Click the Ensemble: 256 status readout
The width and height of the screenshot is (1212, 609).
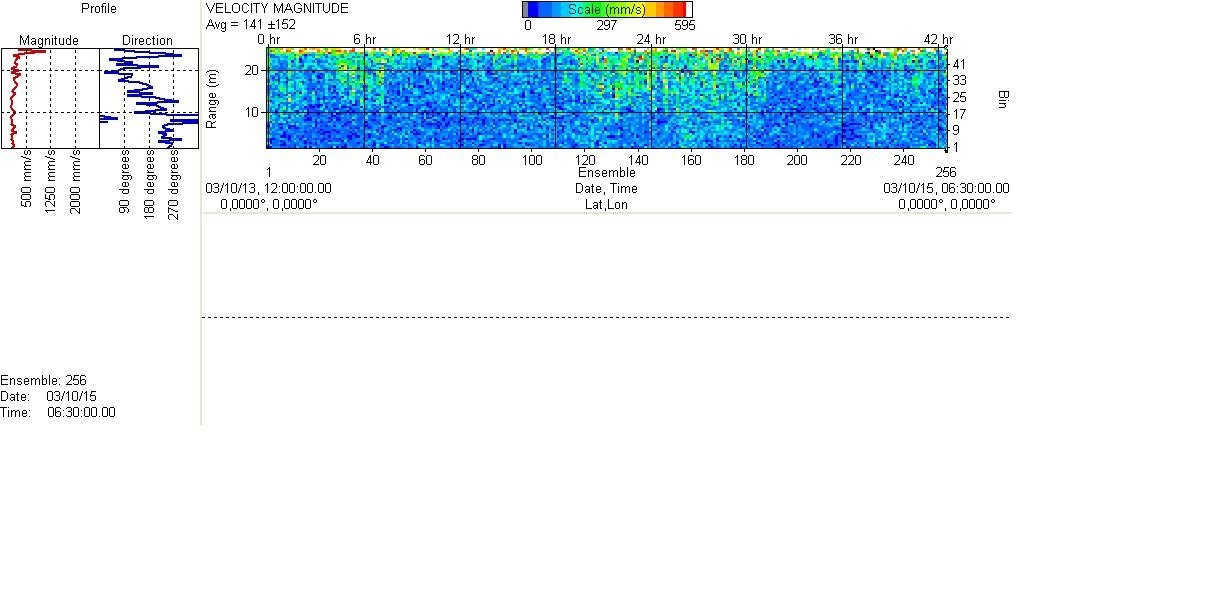click(44, 380)
